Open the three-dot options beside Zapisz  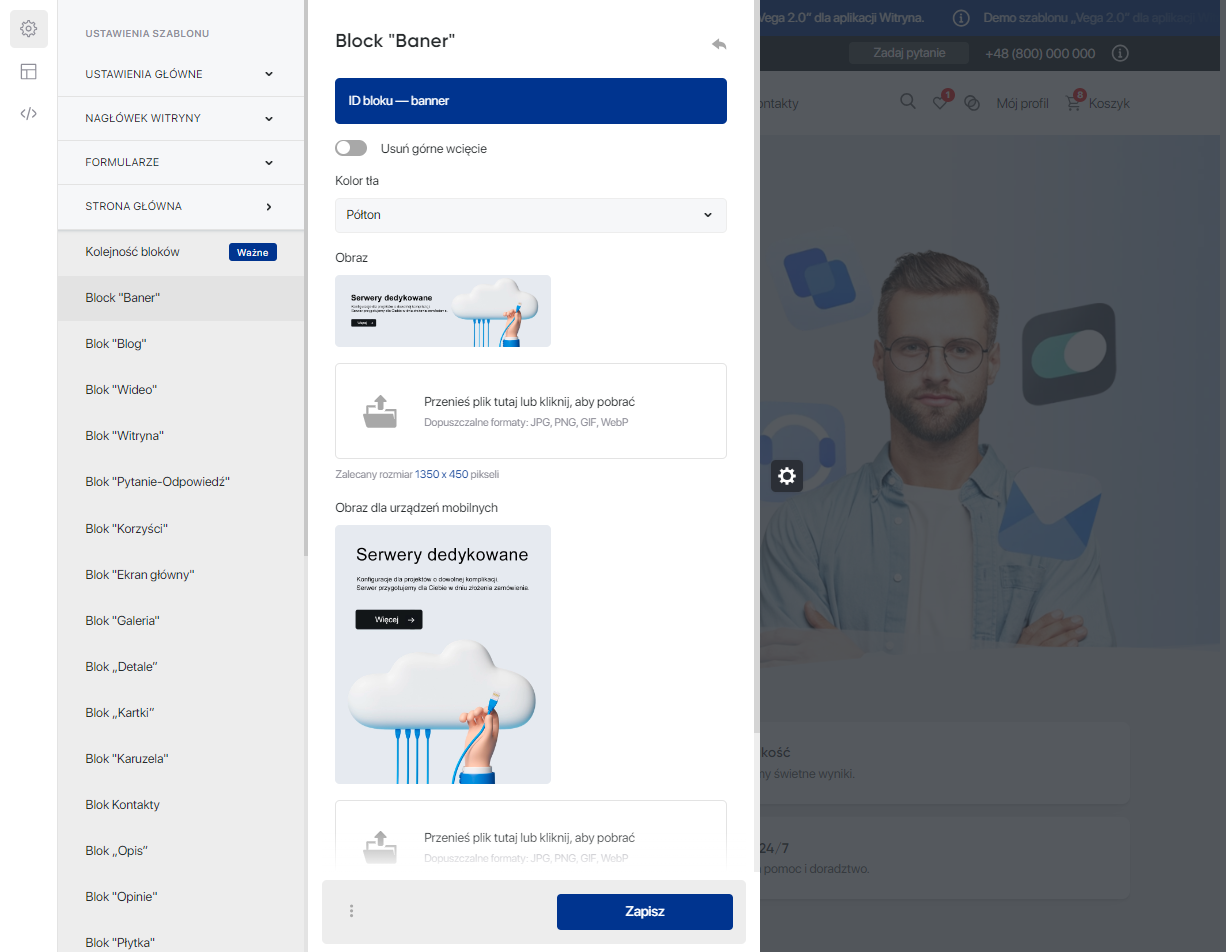[351, 911]
